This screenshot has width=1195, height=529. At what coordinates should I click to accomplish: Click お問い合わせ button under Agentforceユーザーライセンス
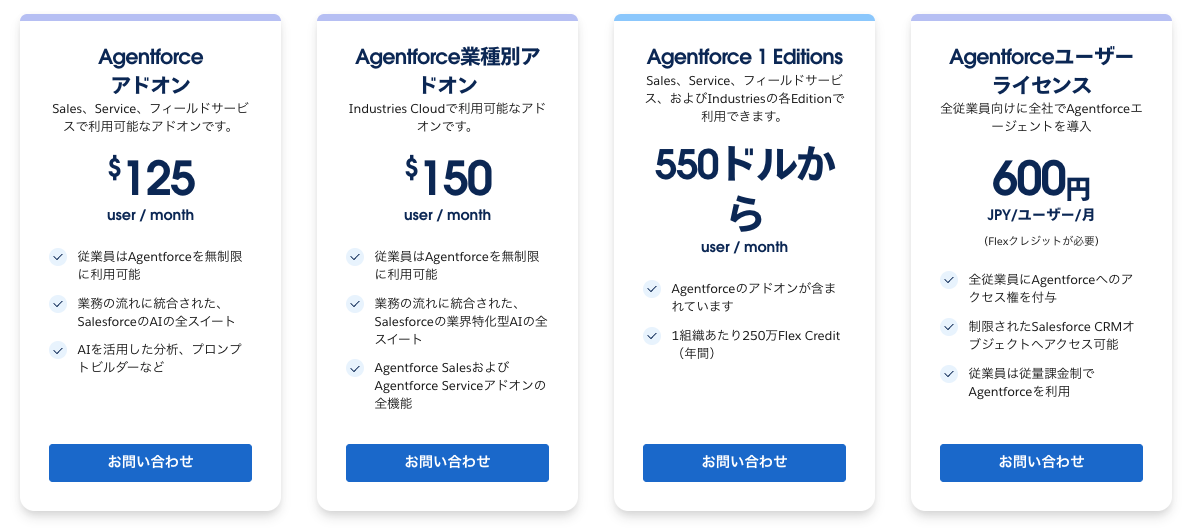pos(1041,463)
